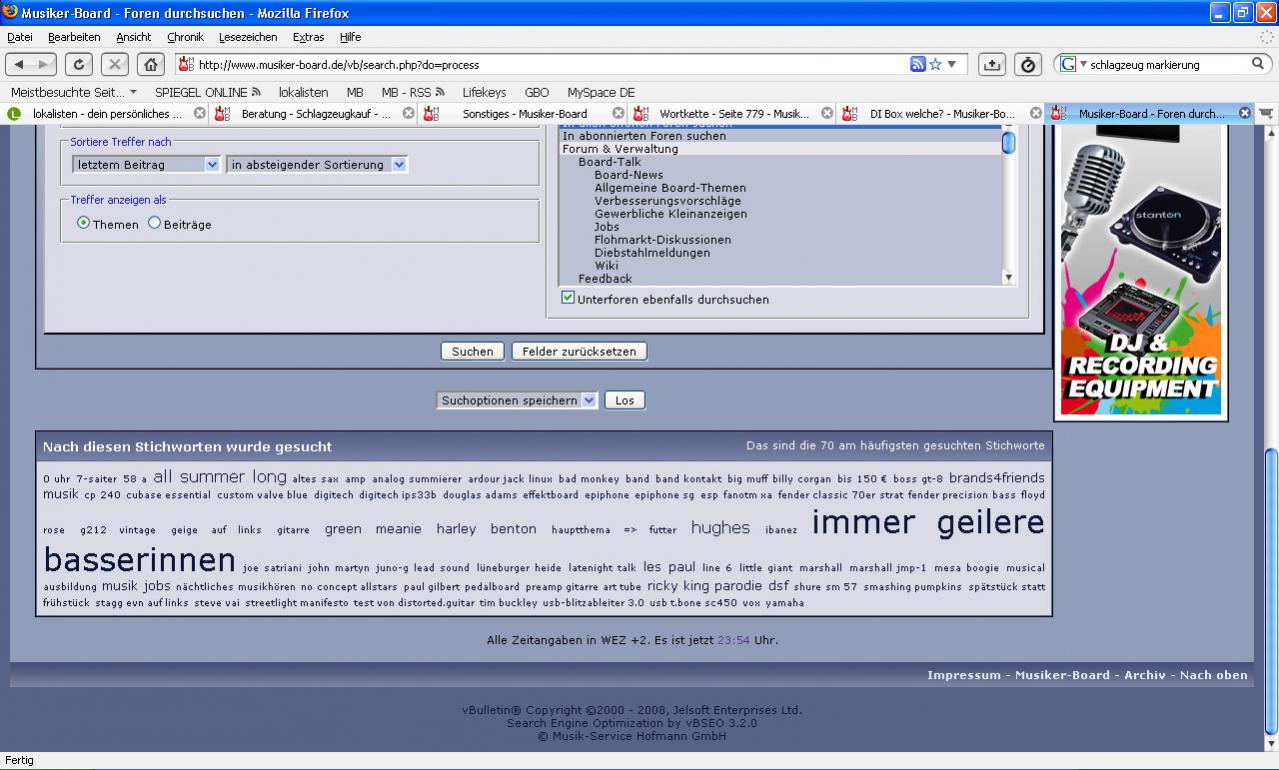Stop loading the page

(114, 65)
